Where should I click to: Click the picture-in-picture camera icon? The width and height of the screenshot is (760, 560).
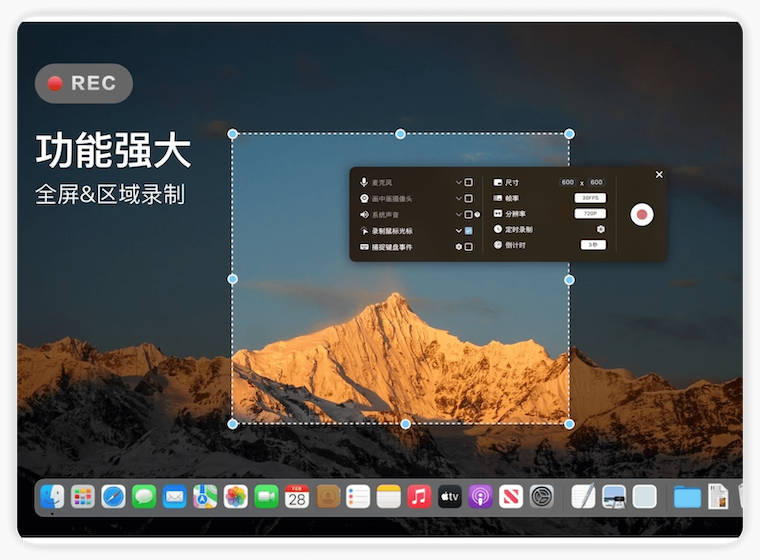[x=364, y=199]
